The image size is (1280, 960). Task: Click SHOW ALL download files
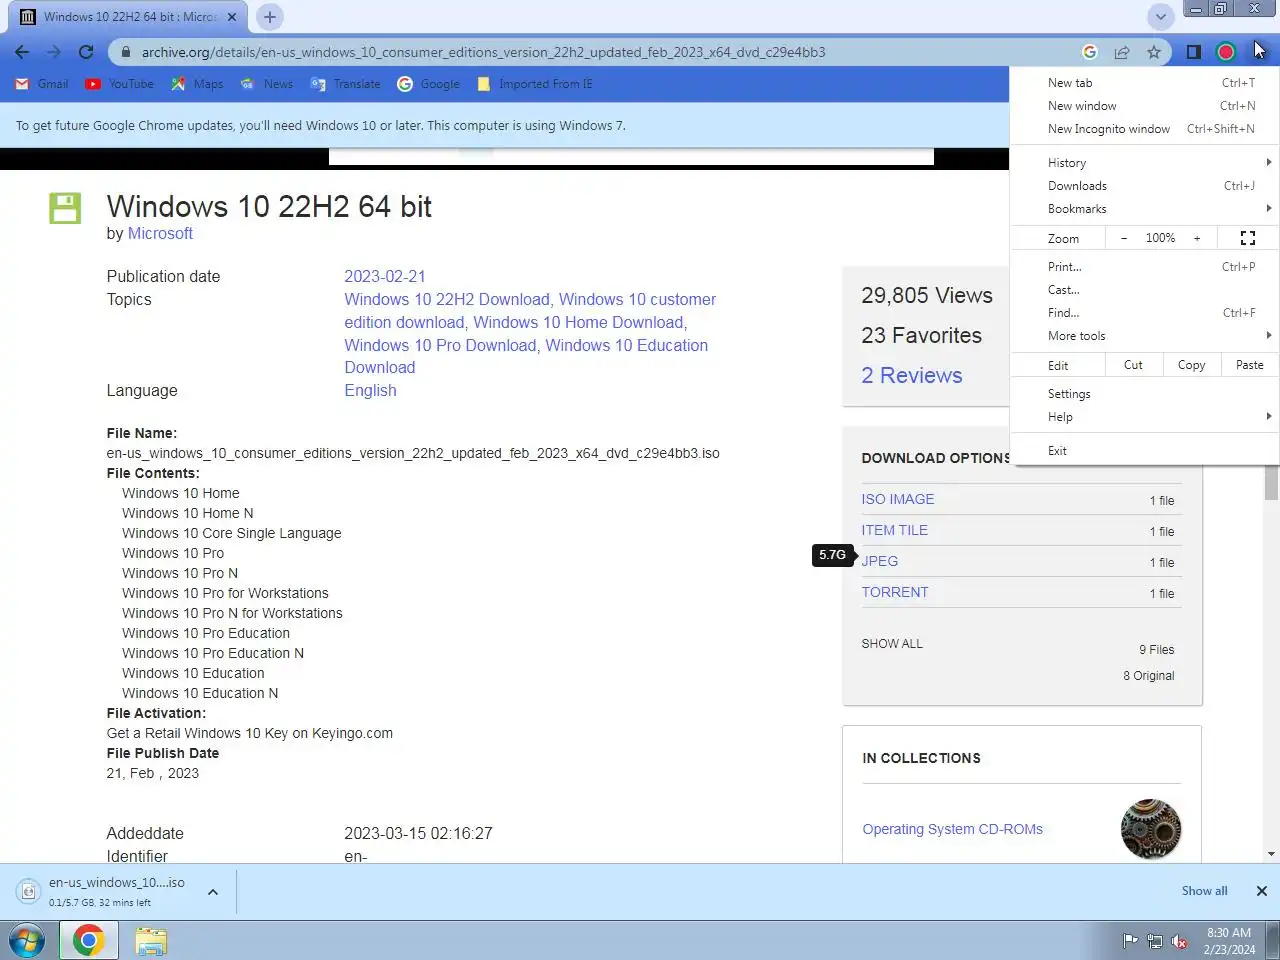(x=892, y=644)
